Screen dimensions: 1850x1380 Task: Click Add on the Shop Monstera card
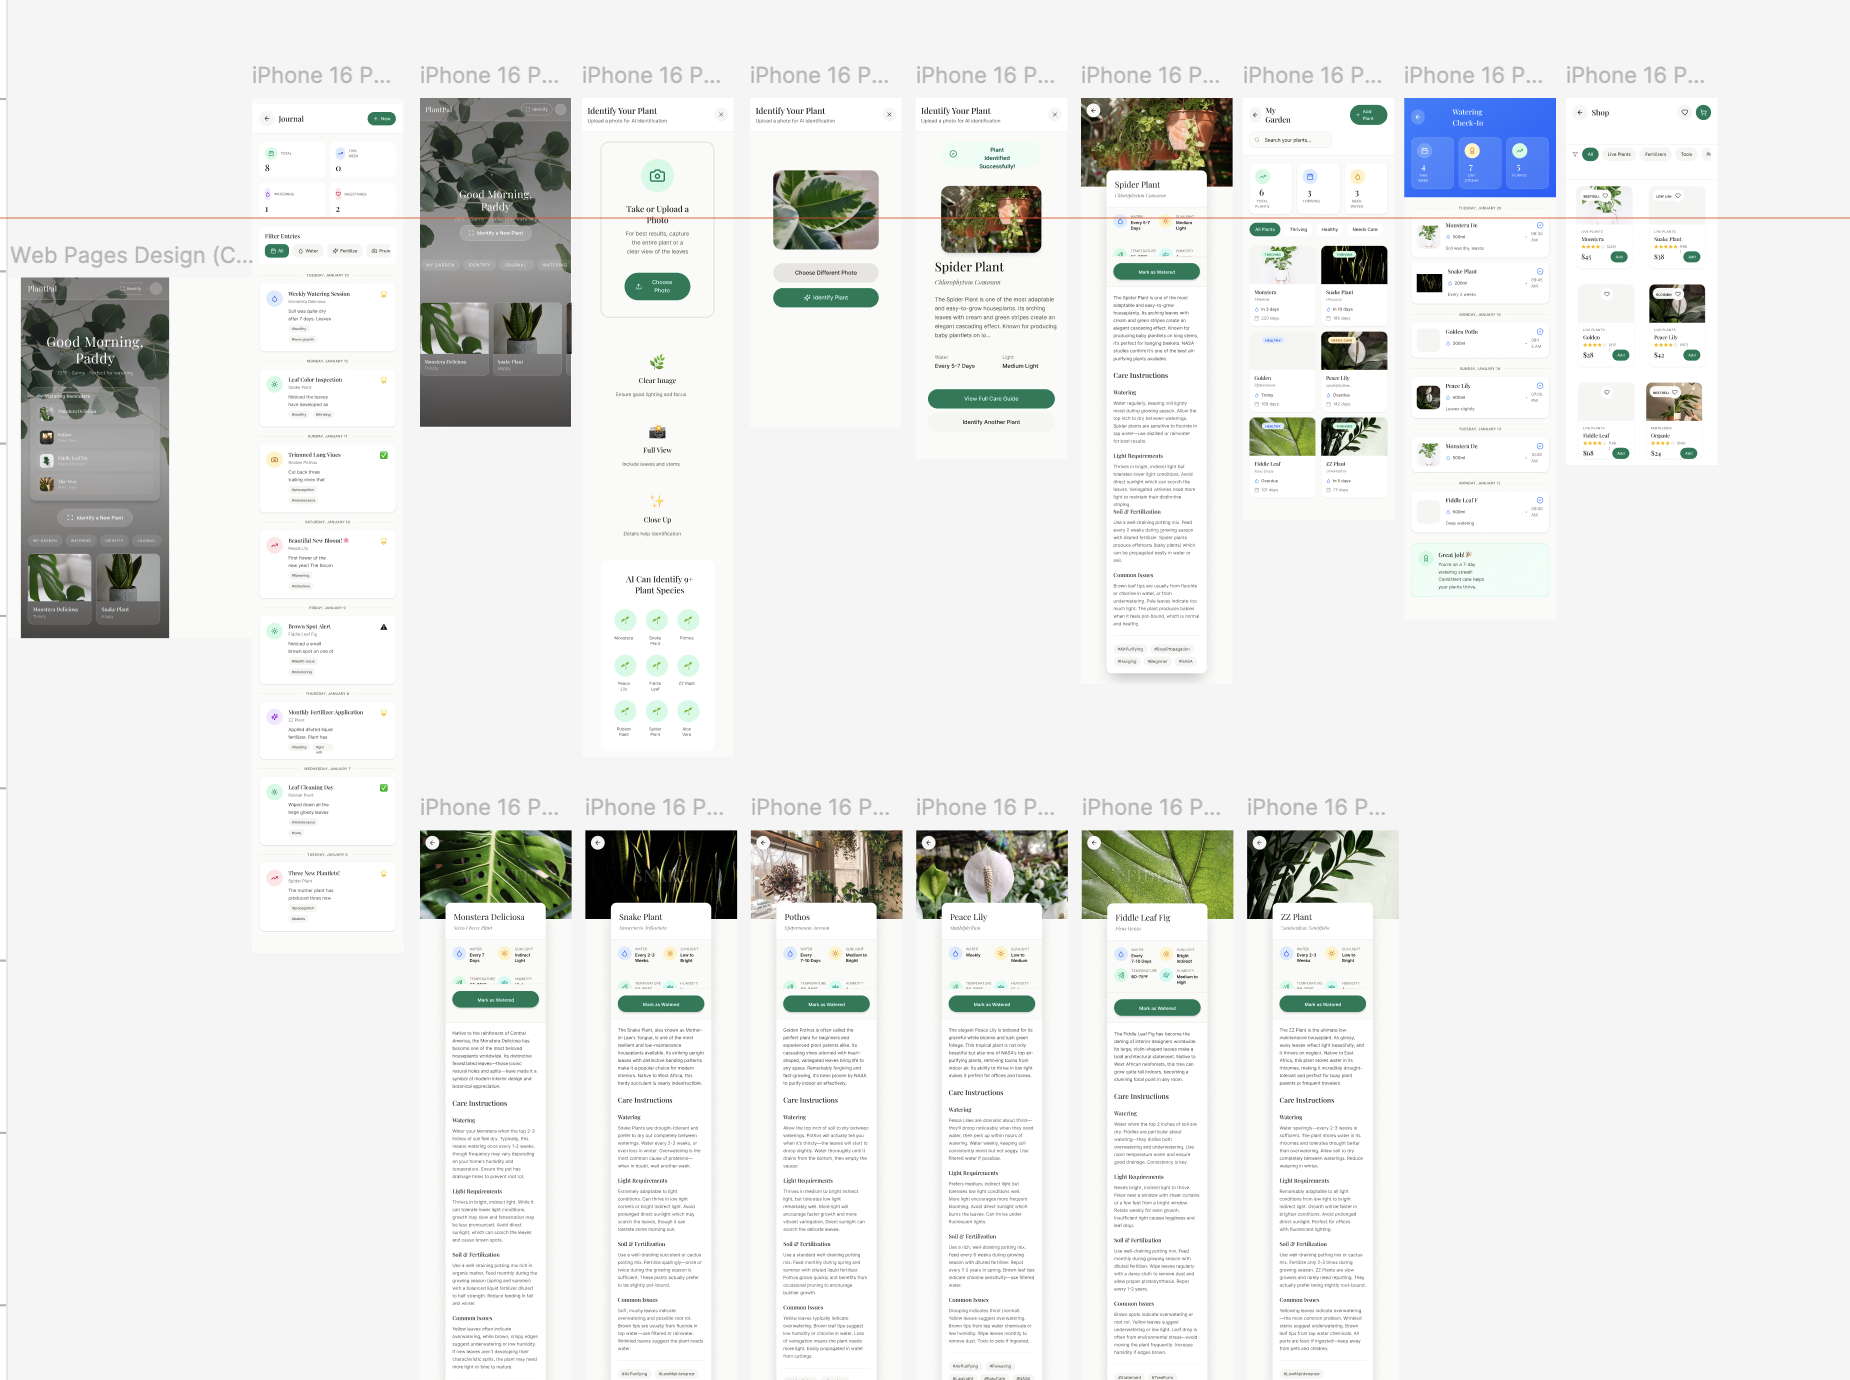coord(1619,257)
